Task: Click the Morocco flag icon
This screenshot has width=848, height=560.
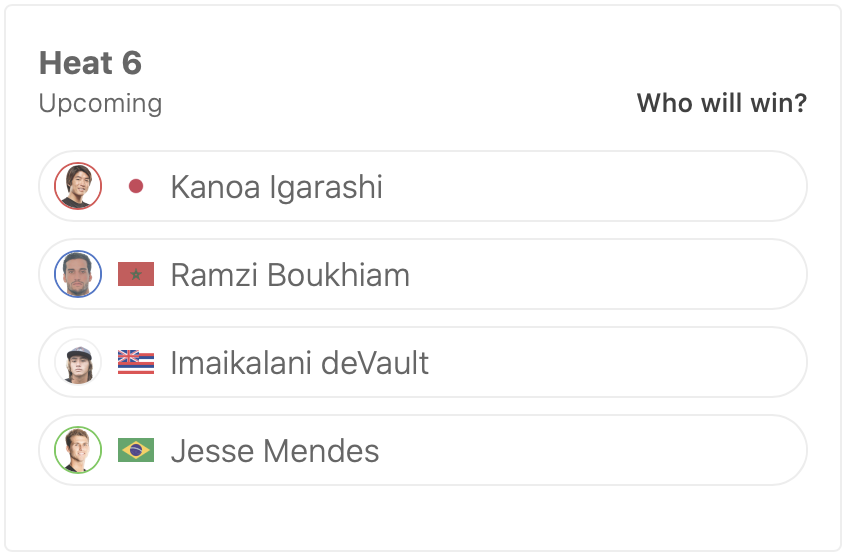Action: pyautogui.click(x=136, y=274)
